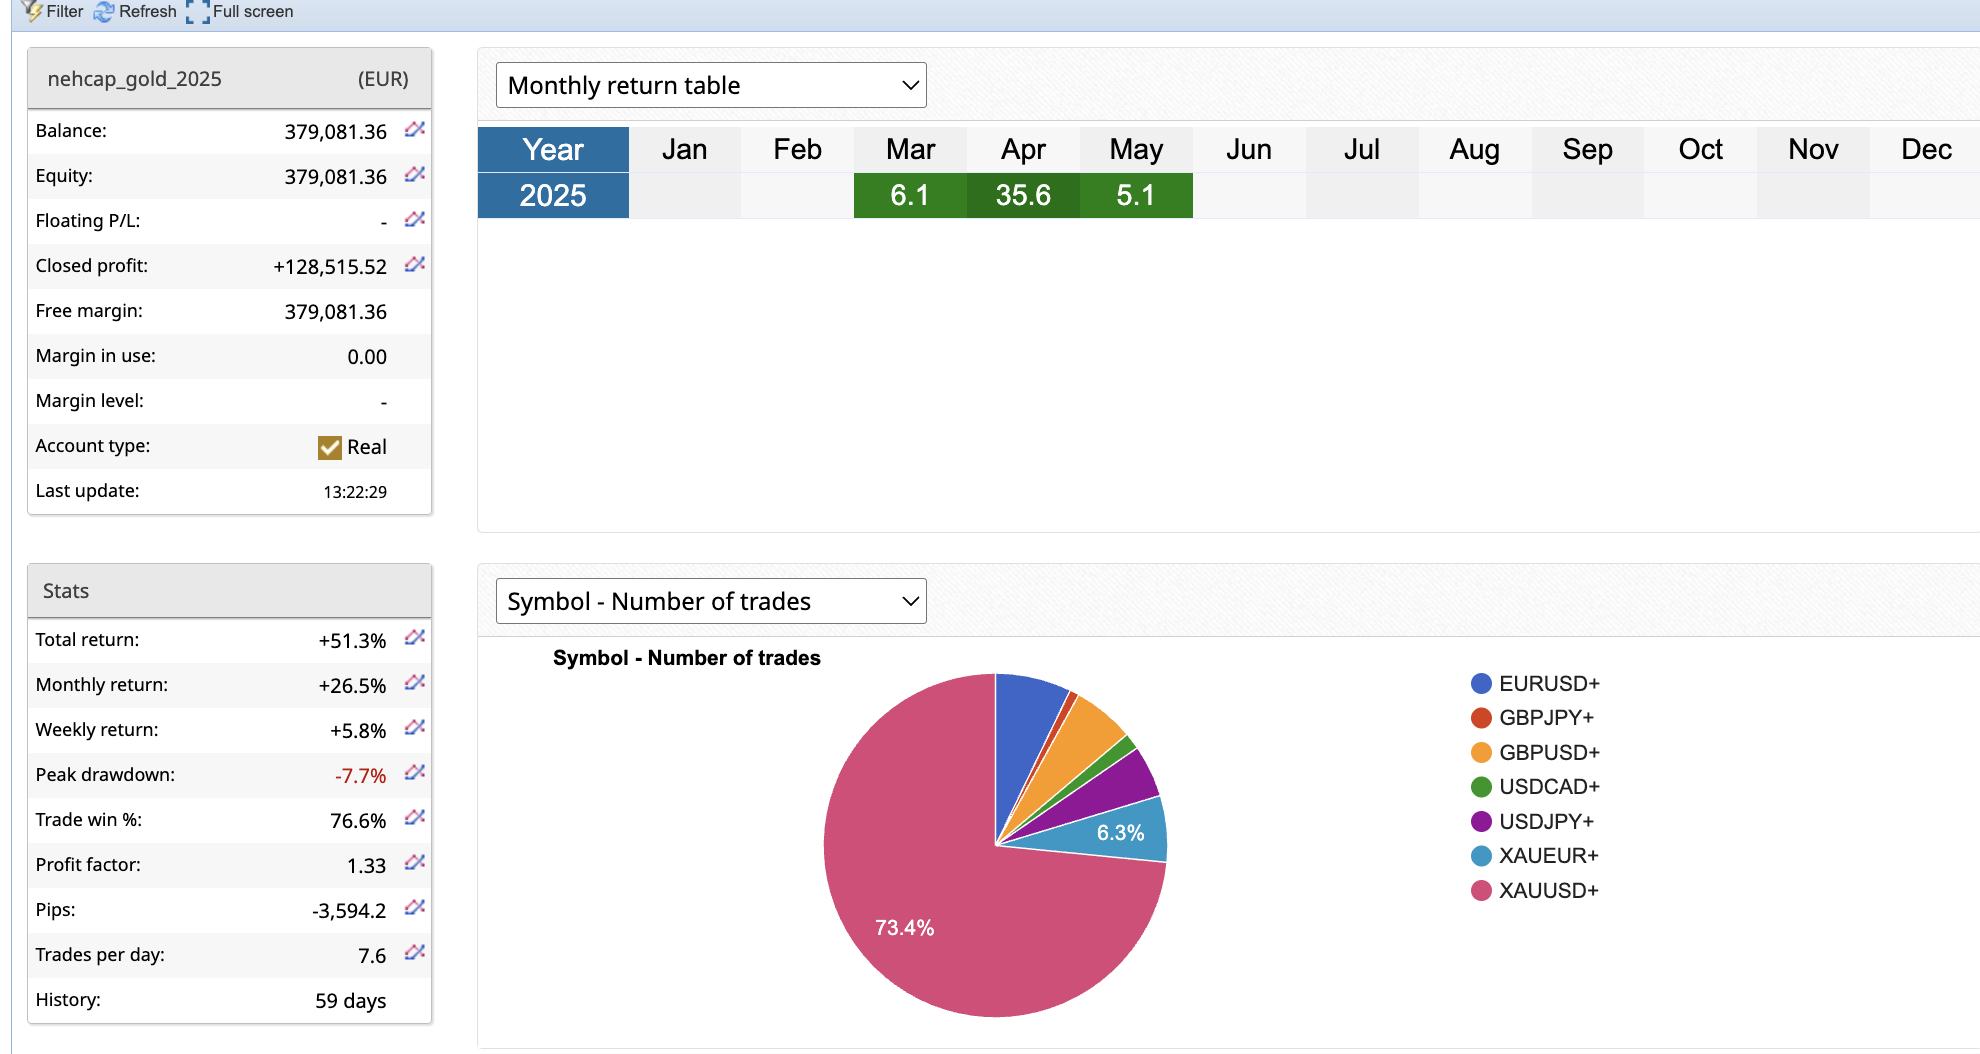Open the chart icon for Peak drawdown
This screenshot has height=1054, width=1980.
pyautogui.click(x=415, y=773)
